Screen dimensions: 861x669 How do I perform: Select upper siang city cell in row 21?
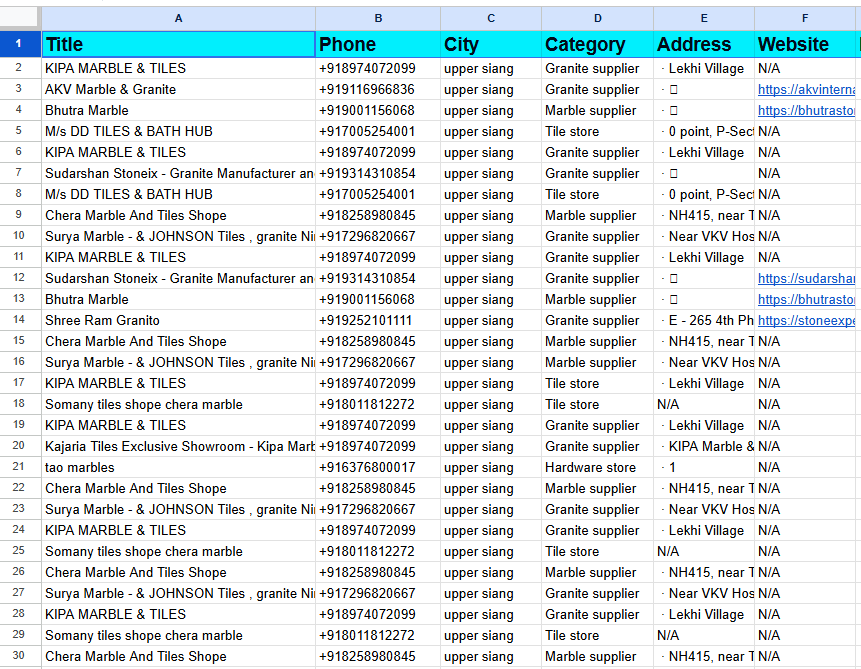tap(491, 467)
